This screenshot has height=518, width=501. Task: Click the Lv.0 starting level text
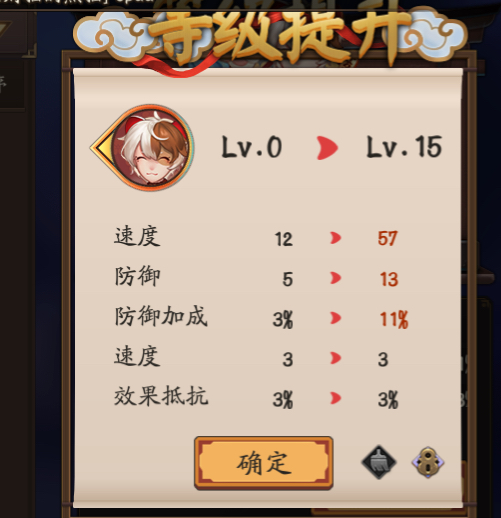pyautogui.click(x=252, y=147)
